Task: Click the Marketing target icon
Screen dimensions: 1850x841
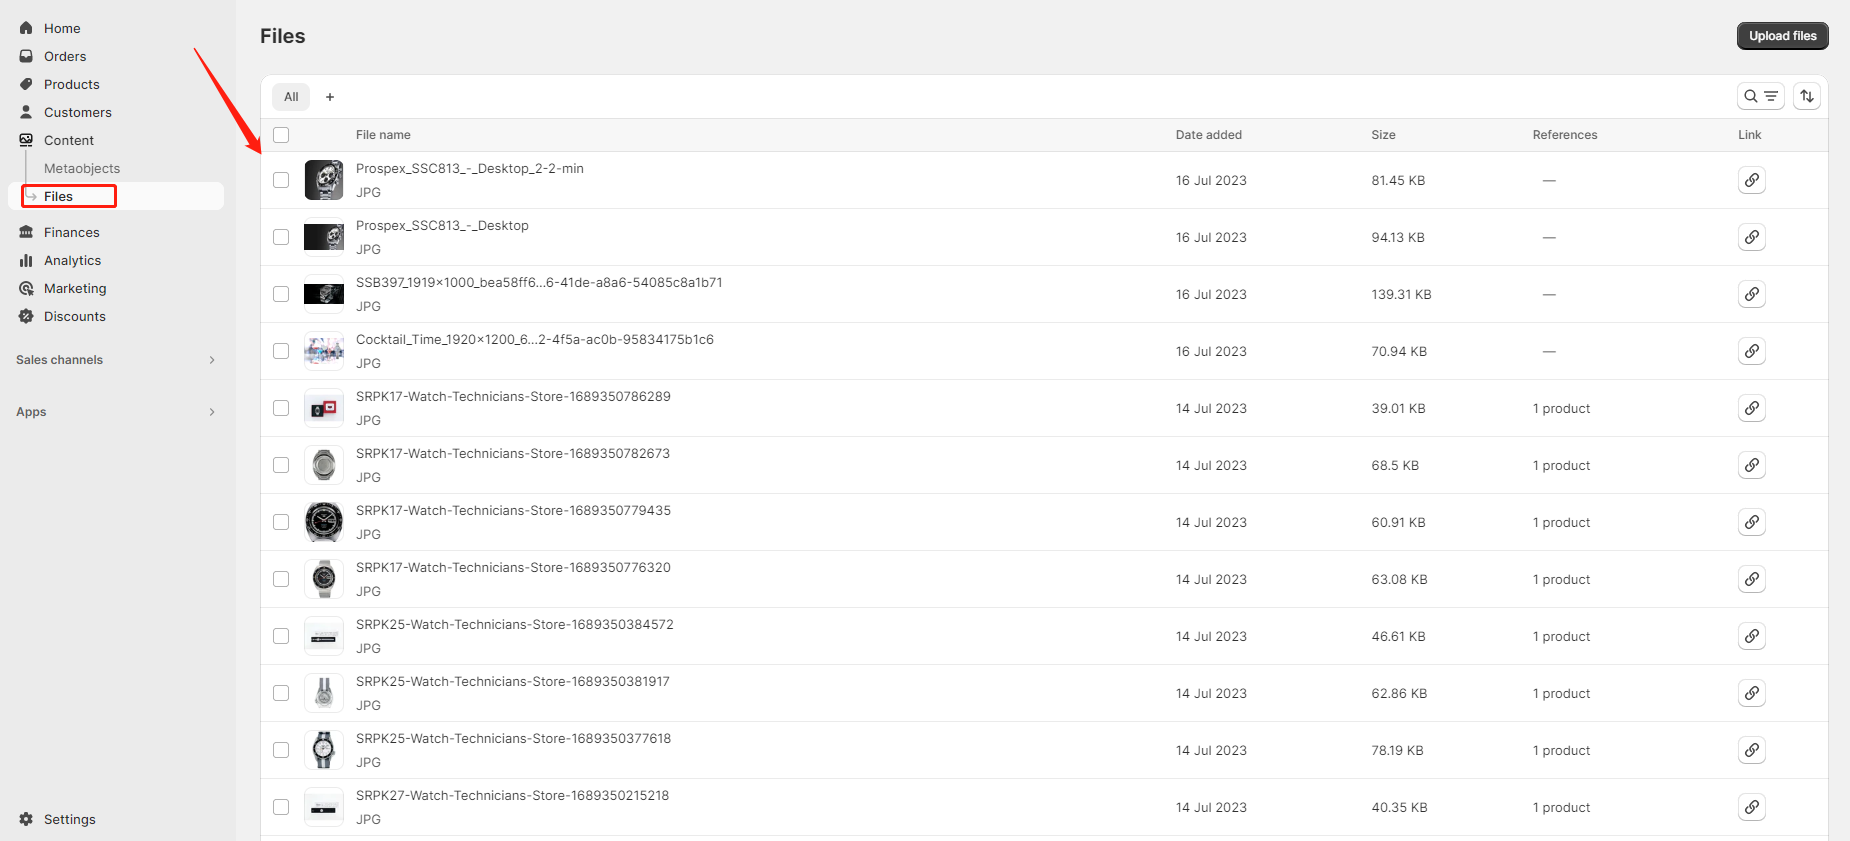Action: pyautogui.click(x=26, y=288)
